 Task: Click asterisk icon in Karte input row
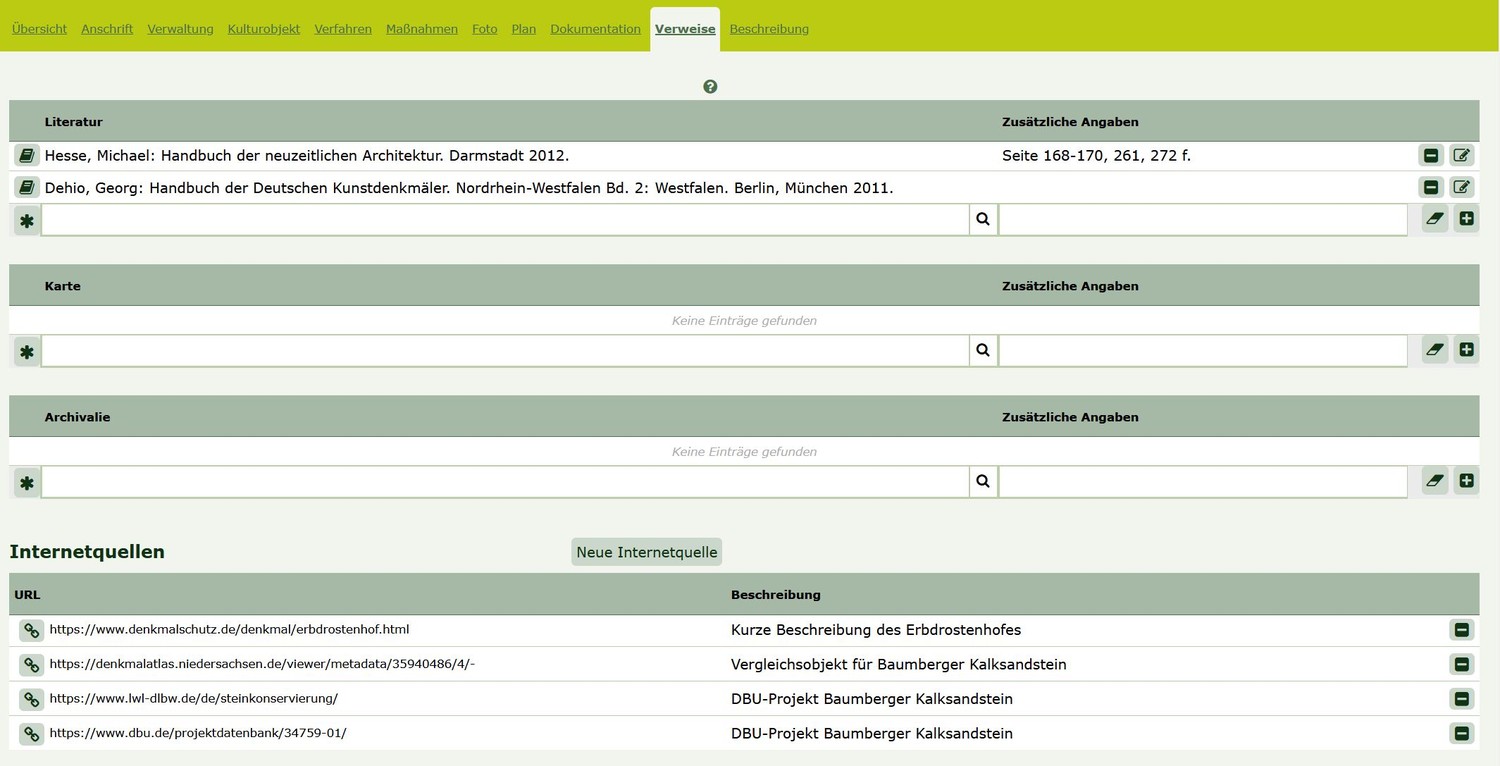point(27,352)
